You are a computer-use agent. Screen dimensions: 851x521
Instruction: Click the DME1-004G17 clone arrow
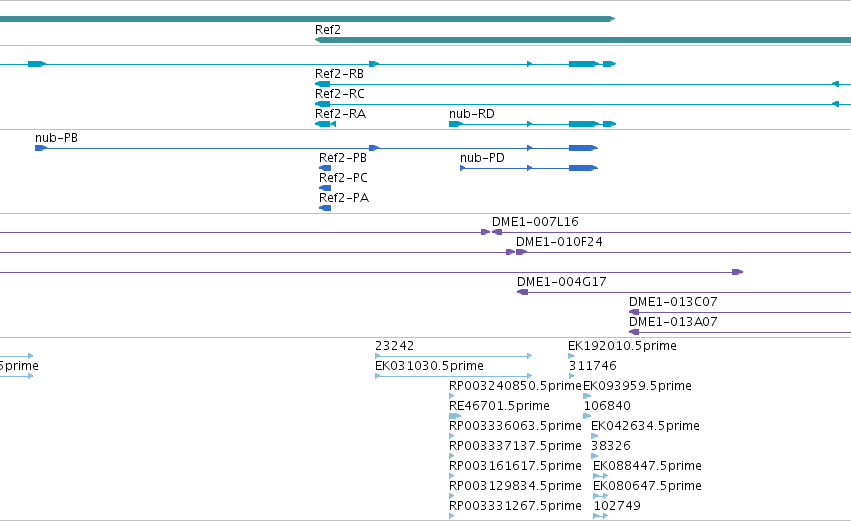point(523,293)
